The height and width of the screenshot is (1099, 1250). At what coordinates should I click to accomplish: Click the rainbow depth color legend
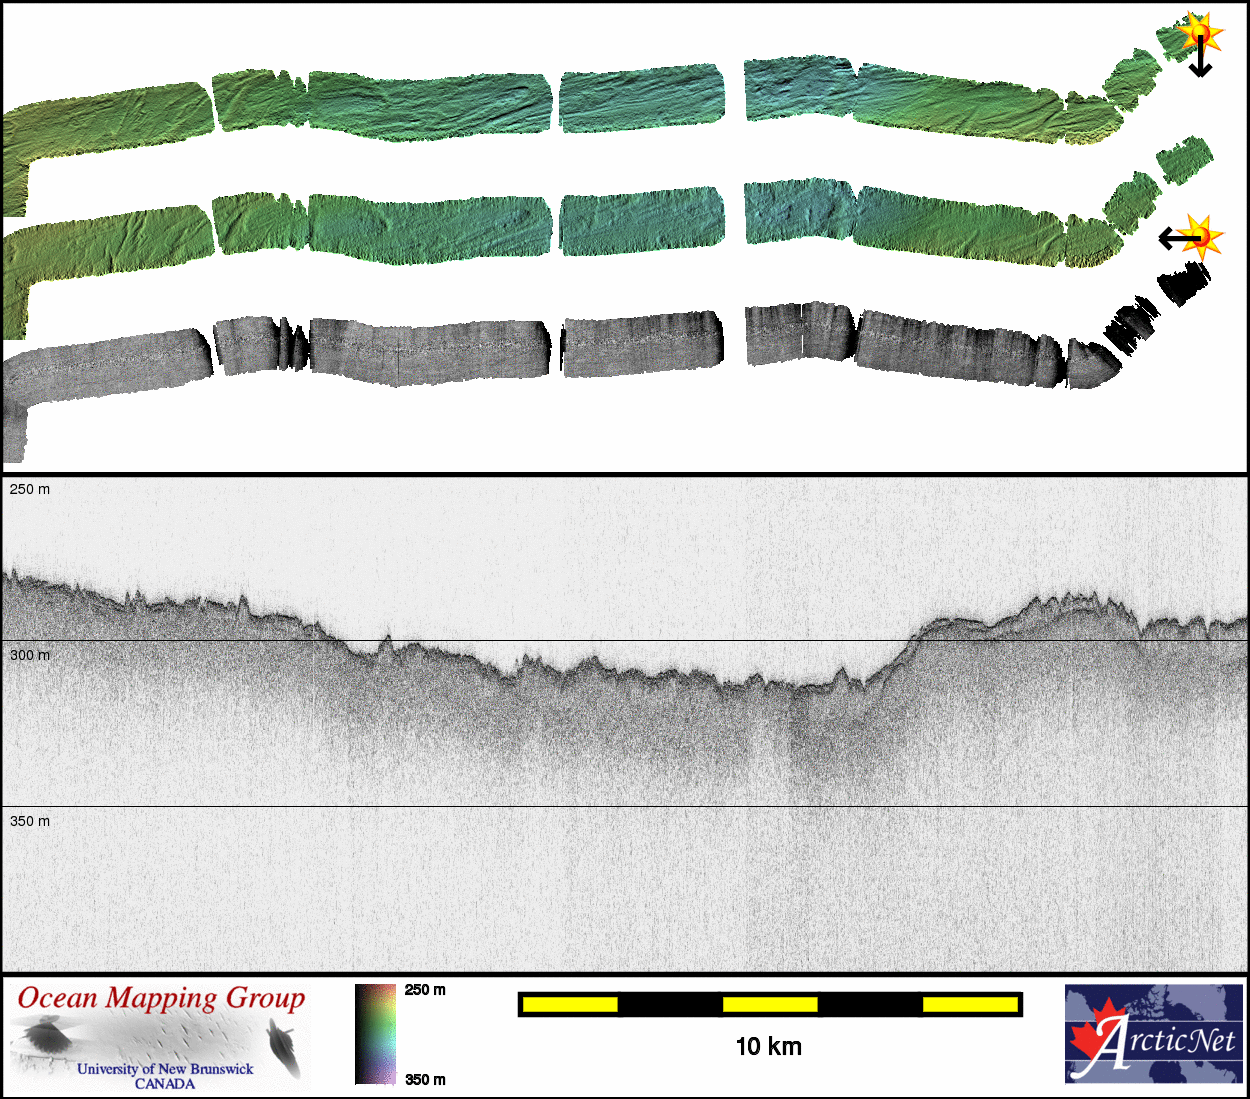pos(375,1034)
